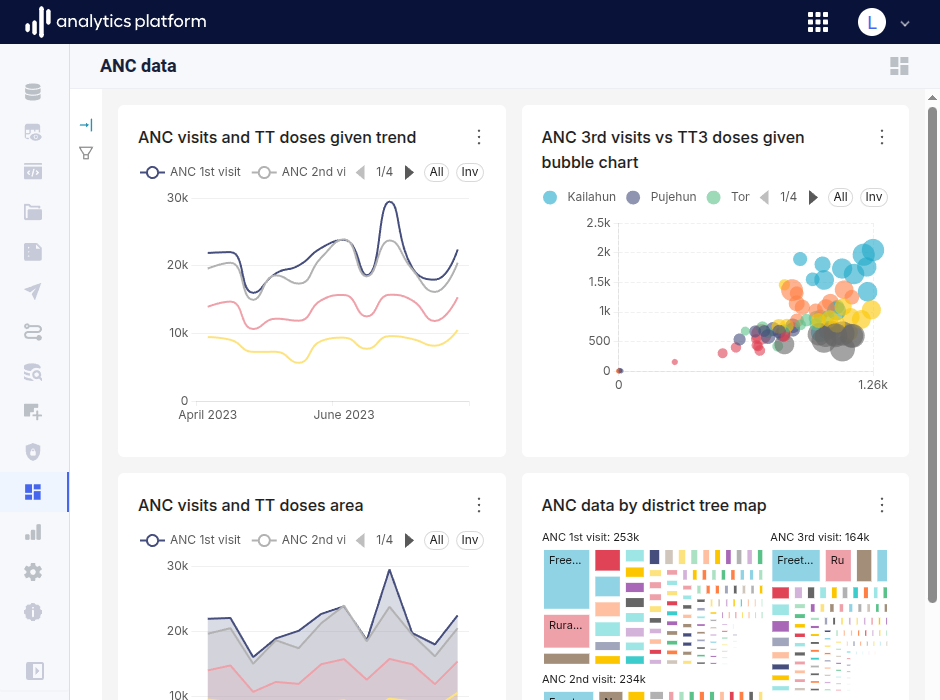Open the security shield sidebar icon
The height and width of the screenshot is (700, 940).
(x=33, y=452)
